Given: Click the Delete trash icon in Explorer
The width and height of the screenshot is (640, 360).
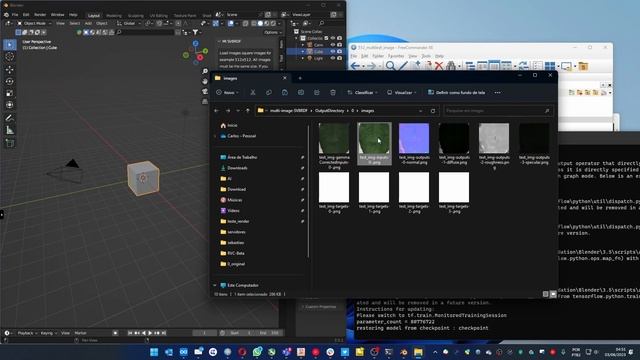Looking at the screenshot, I should pos(333,93).
